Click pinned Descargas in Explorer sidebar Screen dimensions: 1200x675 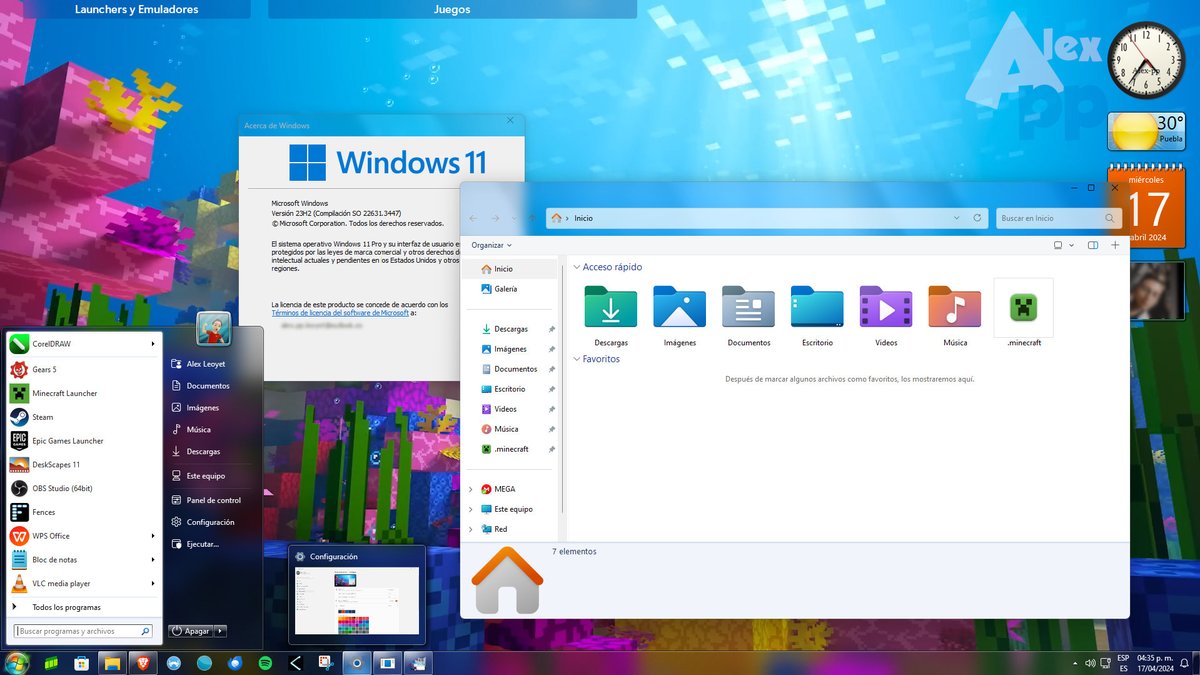511,329
